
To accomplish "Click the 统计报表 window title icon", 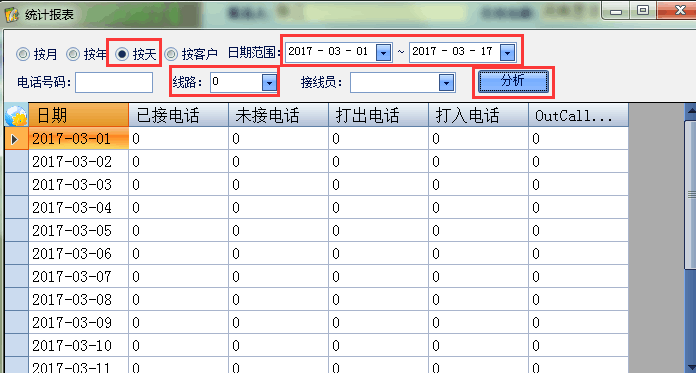I will pos(12,14).
